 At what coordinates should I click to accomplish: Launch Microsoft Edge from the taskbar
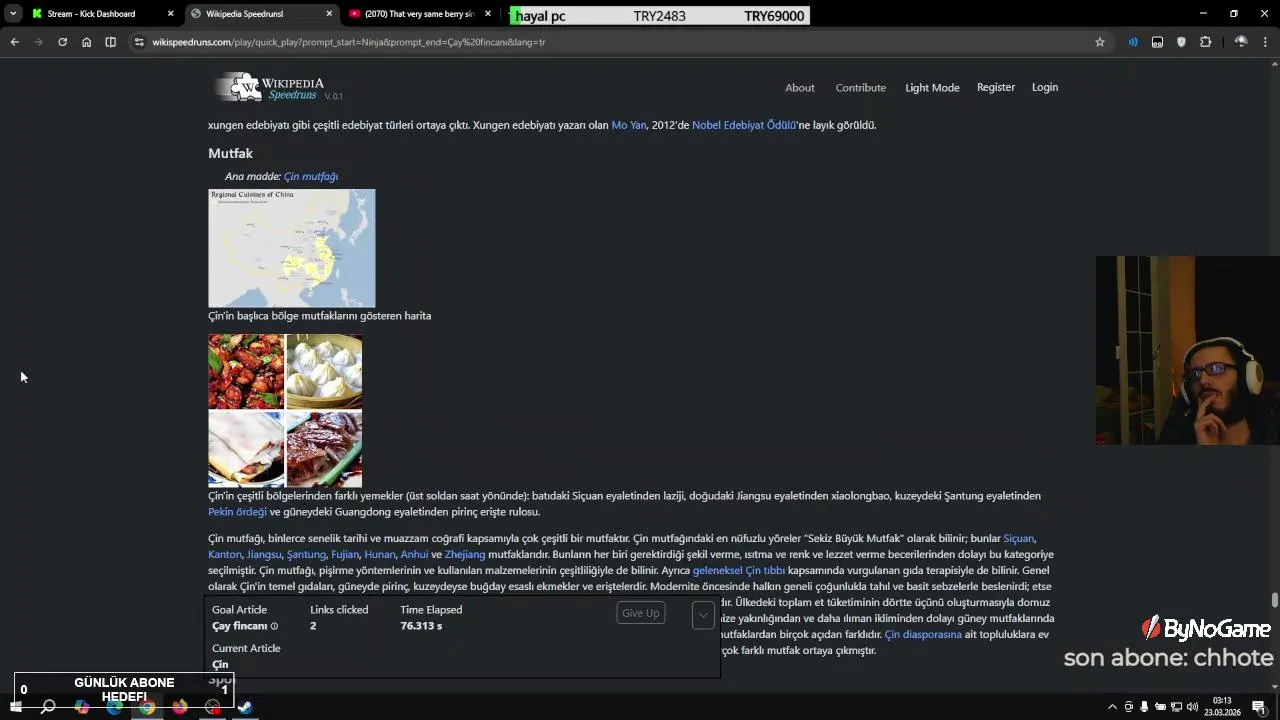(x=114, y=707)
